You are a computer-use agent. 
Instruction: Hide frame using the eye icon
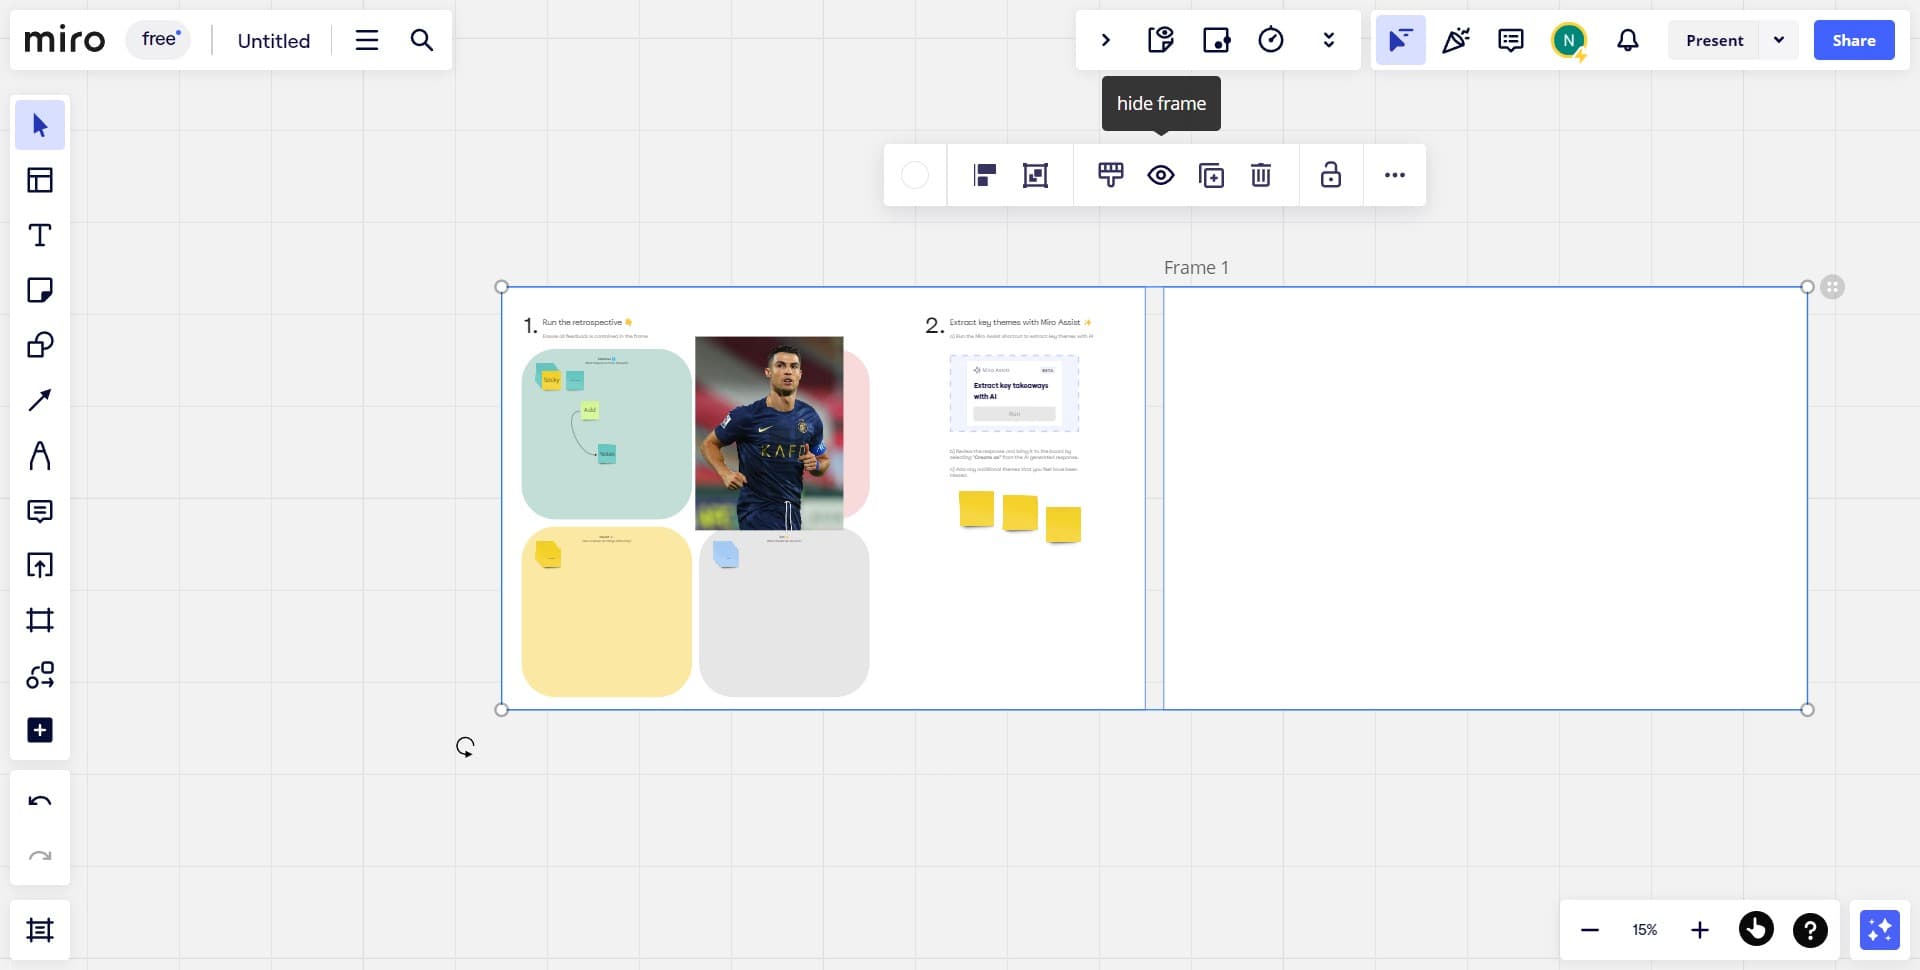pyautogui.click(x=1160, y=175)
